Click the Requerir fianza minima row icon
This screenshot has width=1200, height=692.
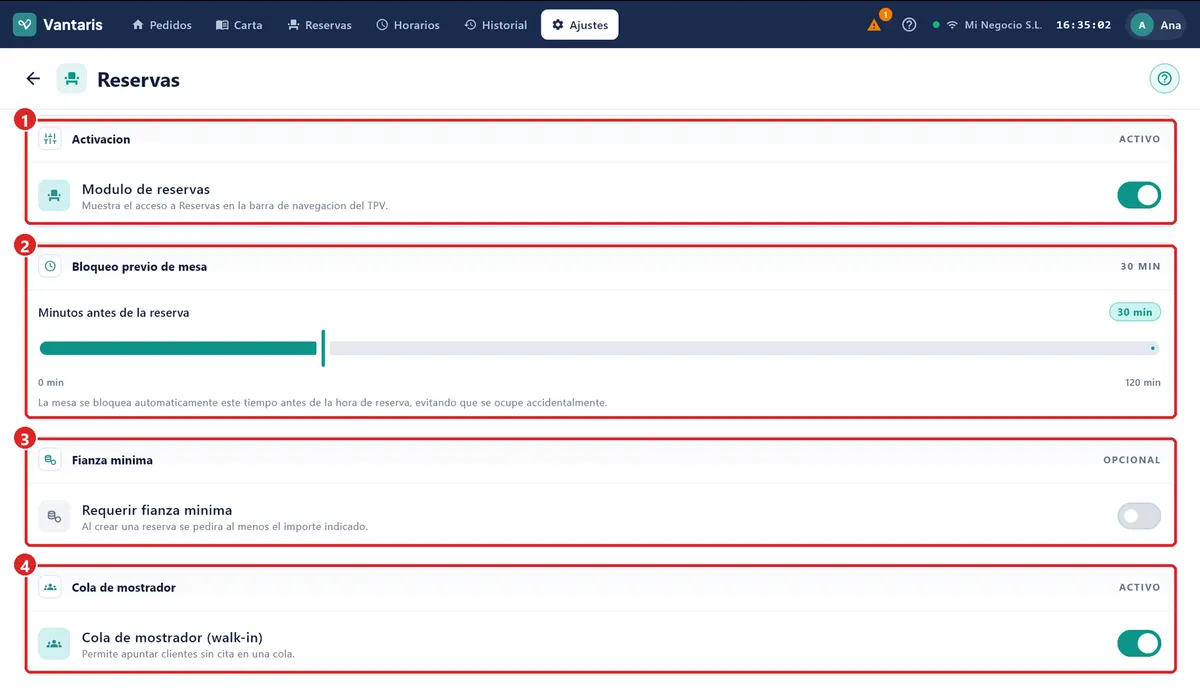54,516
